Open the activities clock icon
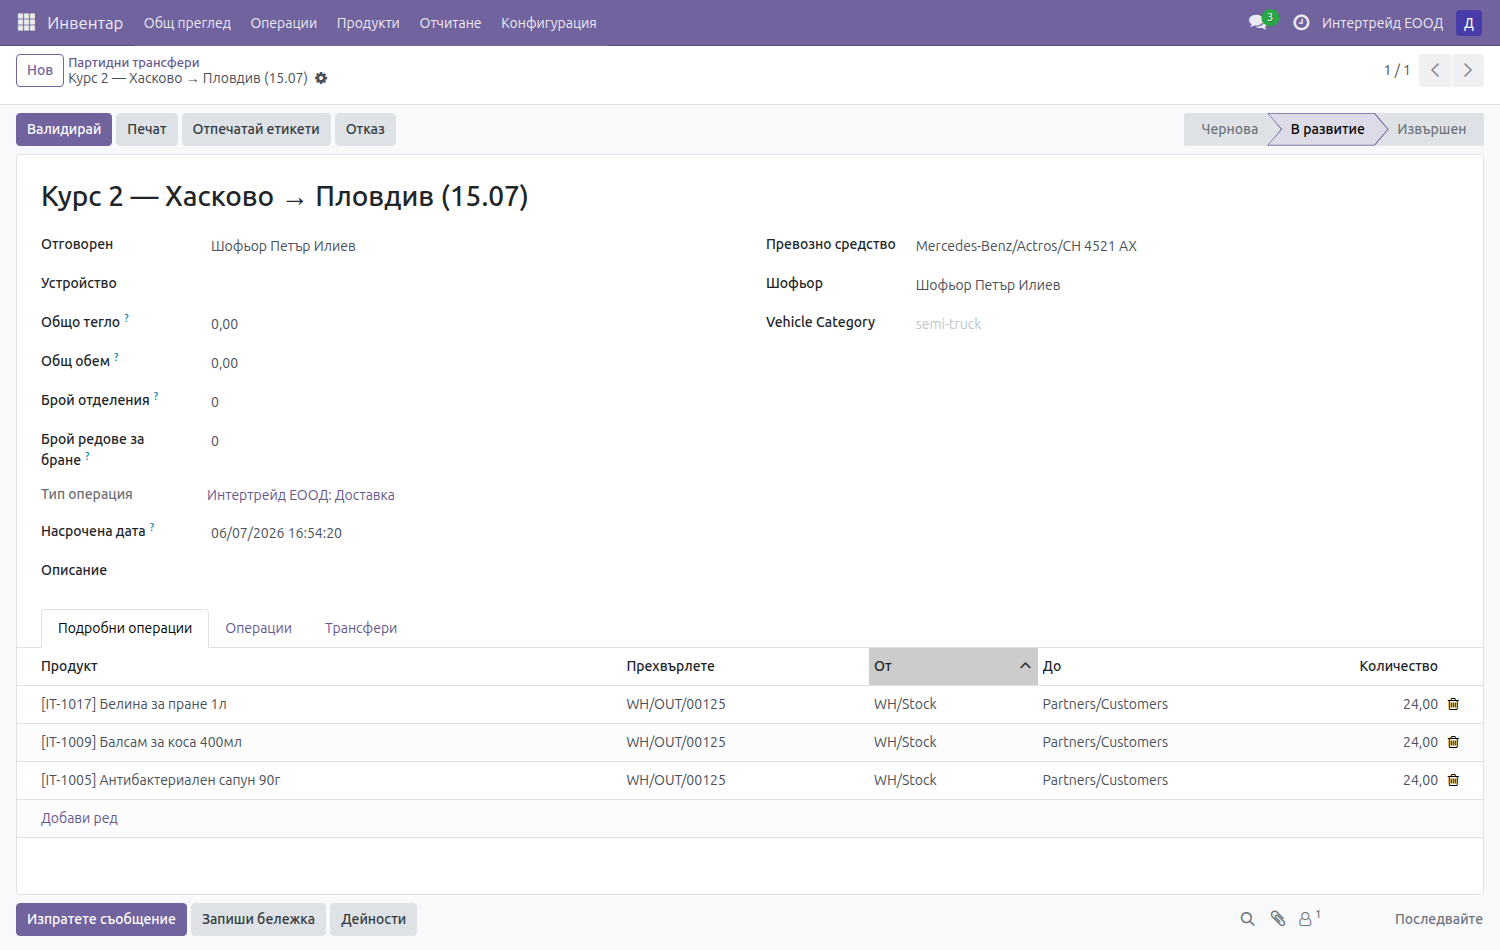 [1301, 22]
